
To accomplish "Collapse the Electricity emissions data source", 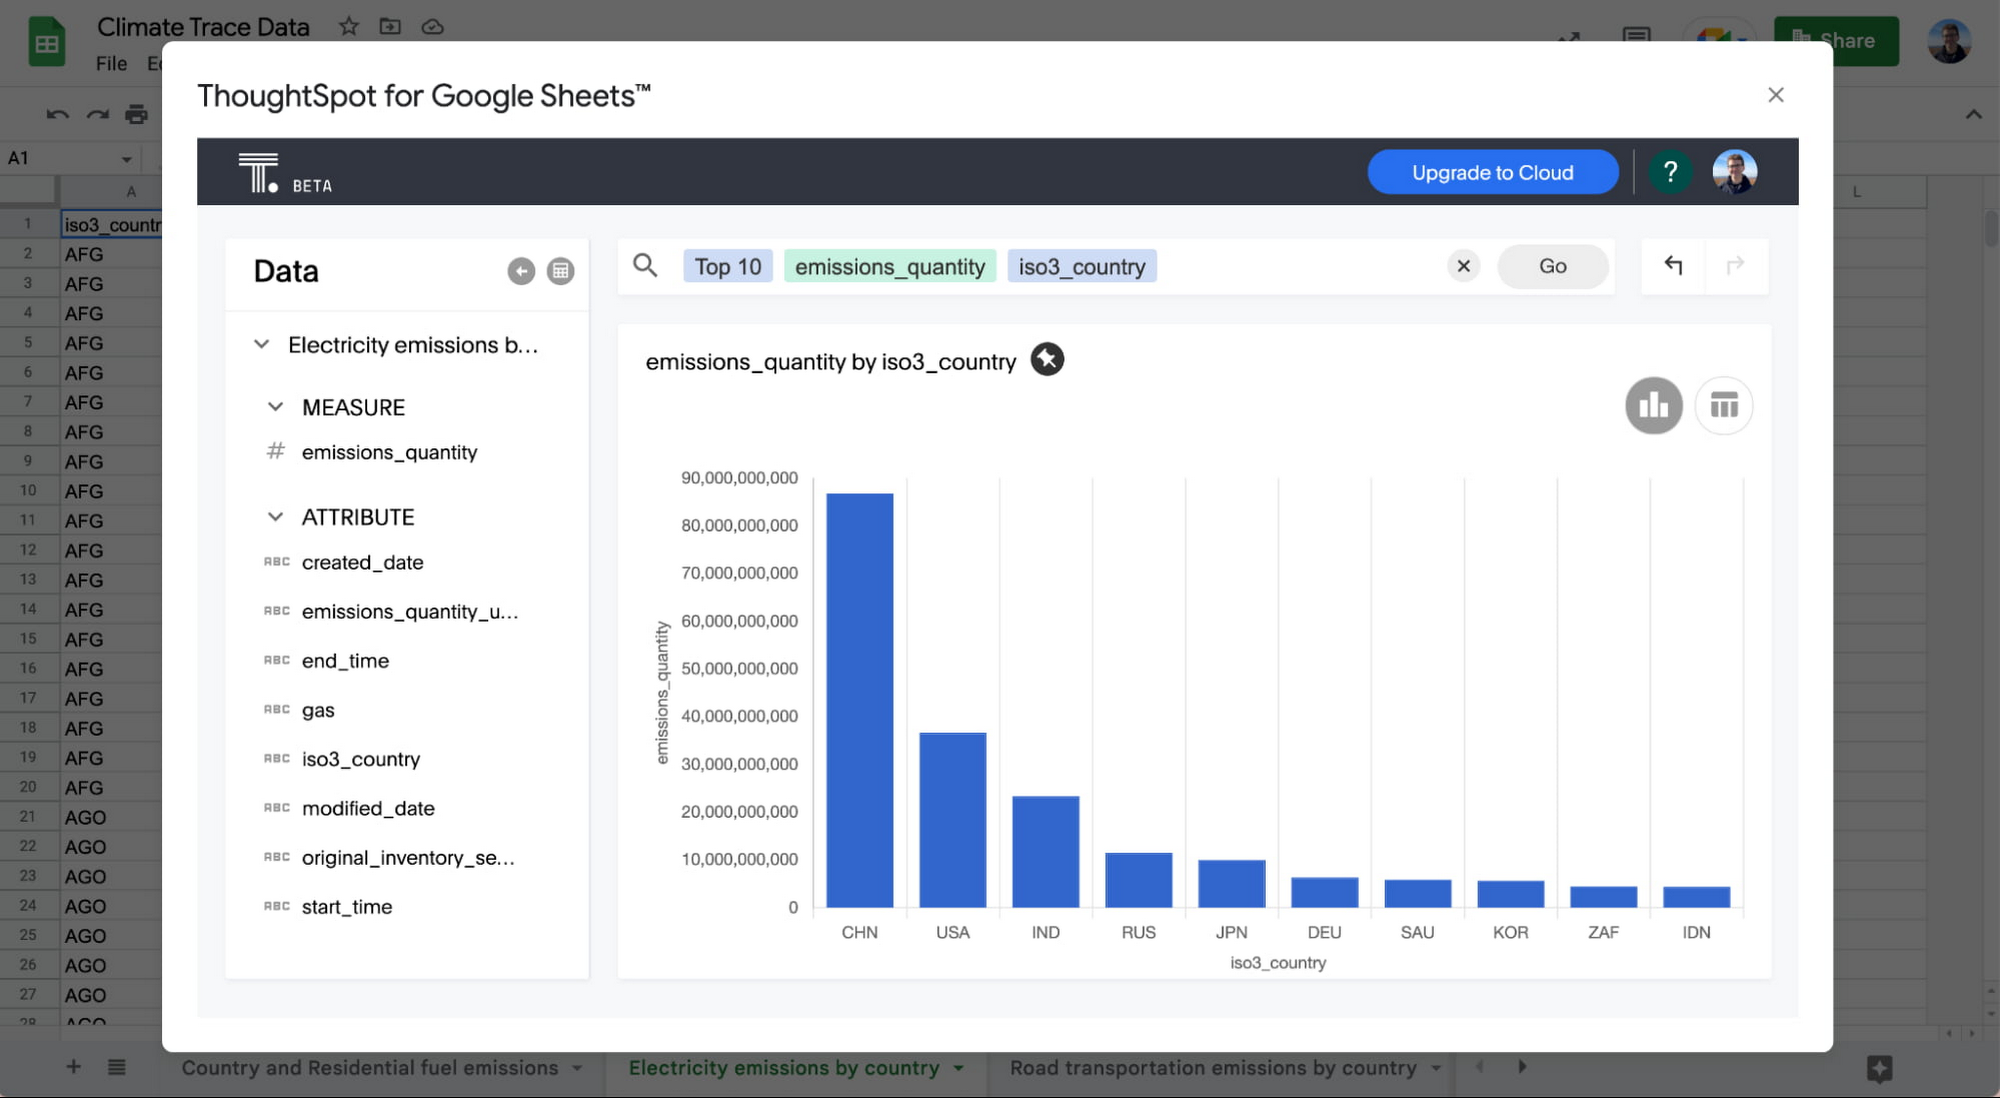I will point(262,344).
